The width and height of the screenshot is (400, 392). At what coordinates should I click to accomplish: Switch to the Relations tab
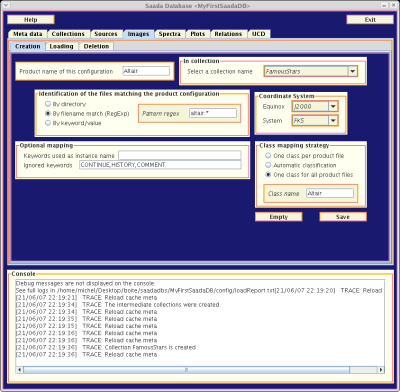coord(228,34)
